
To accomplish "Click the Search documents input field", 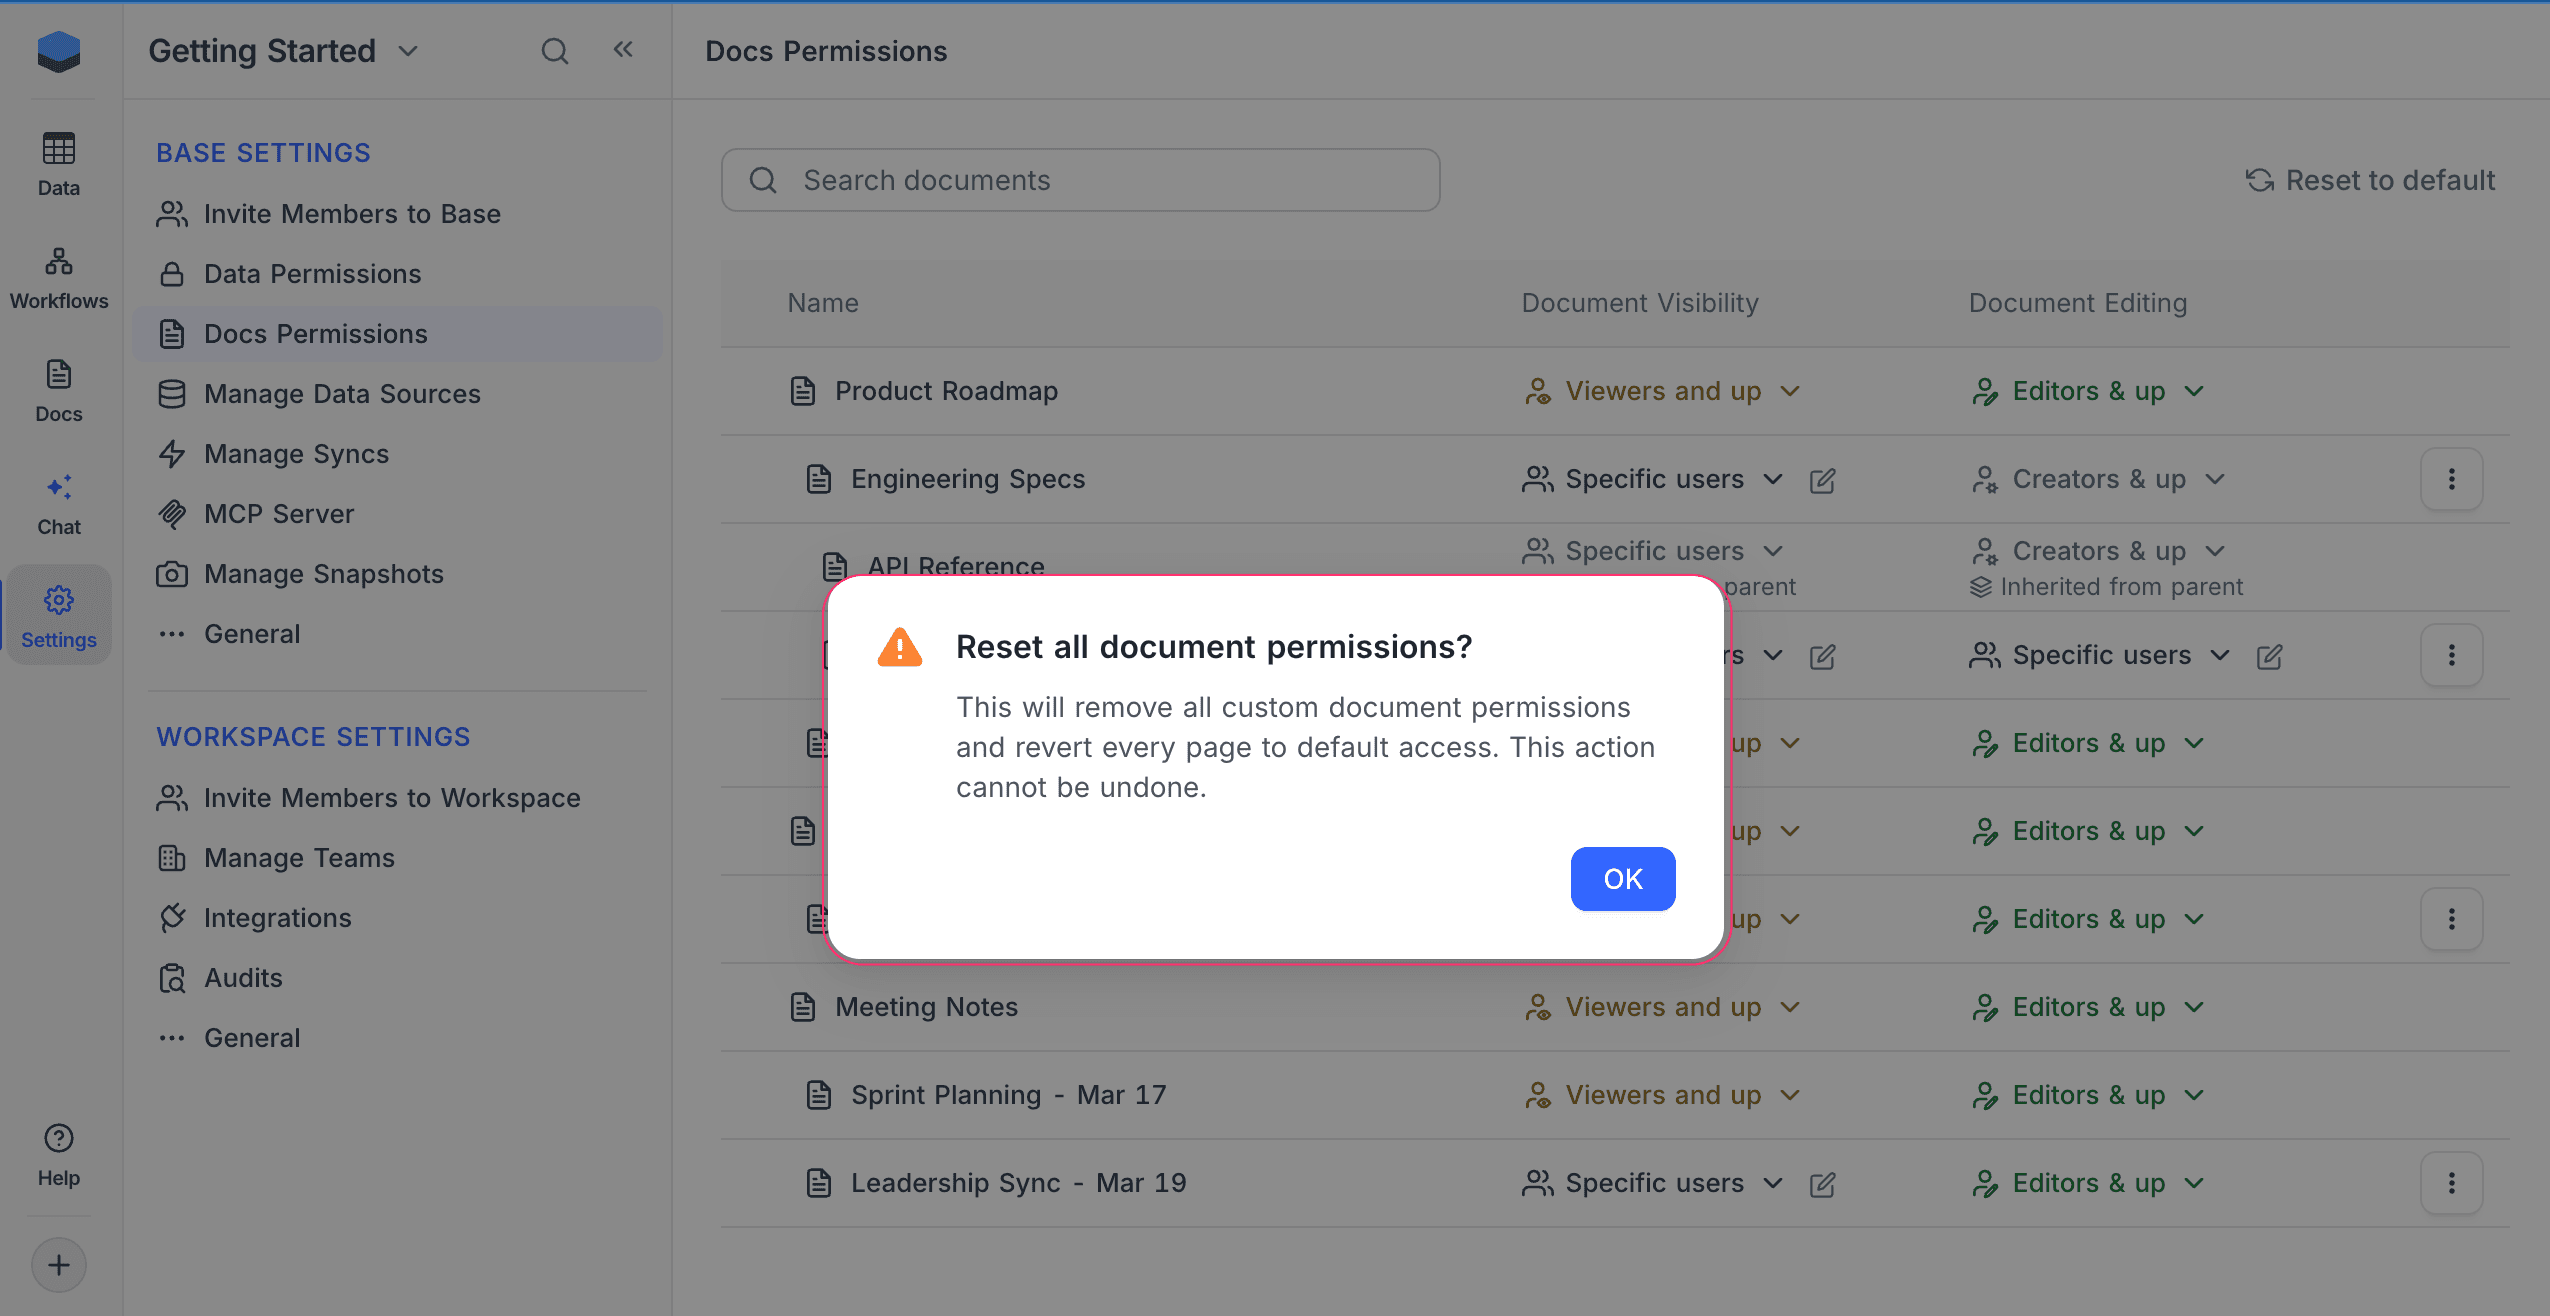I will [x=1079, y=180].
